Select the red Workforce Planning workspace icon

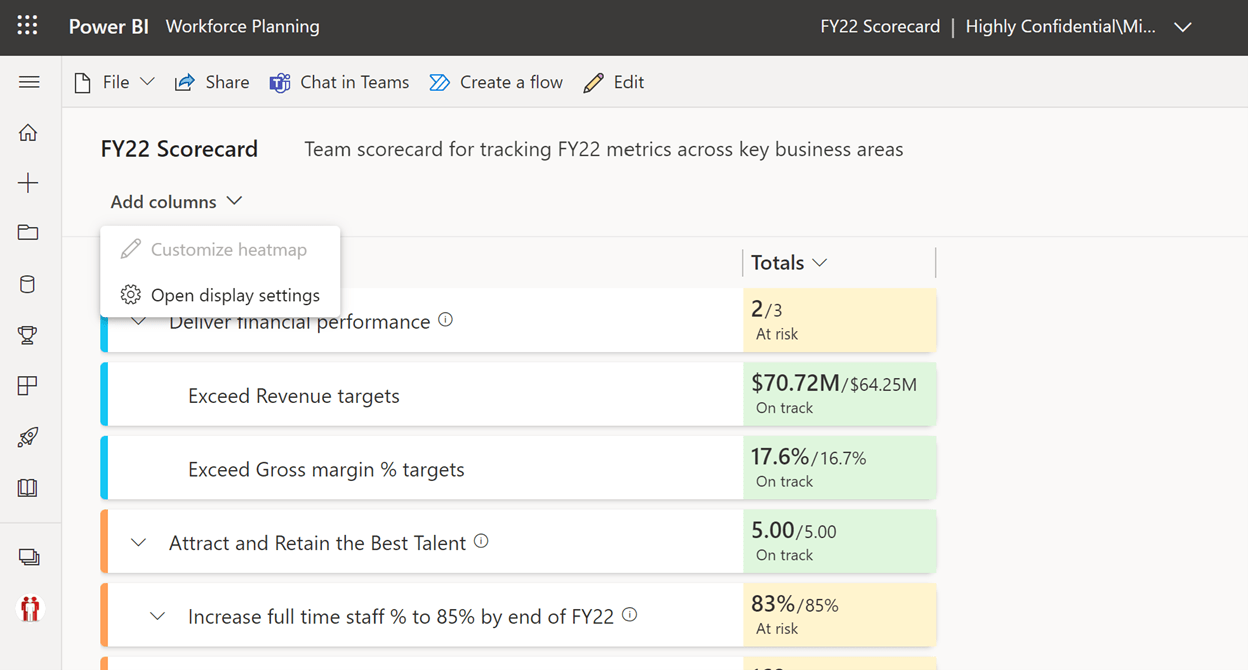point(28,608)
